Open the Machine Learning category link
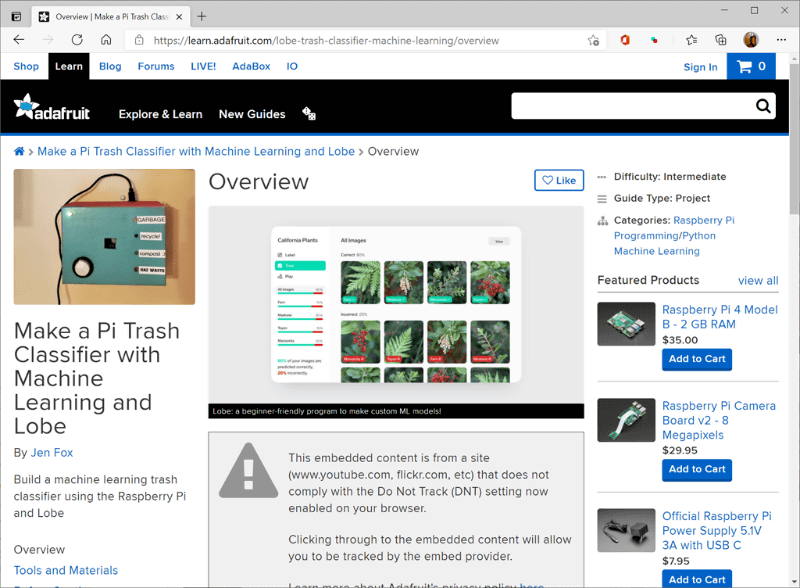This screenshot has width=800, height=588. (657, 251)
